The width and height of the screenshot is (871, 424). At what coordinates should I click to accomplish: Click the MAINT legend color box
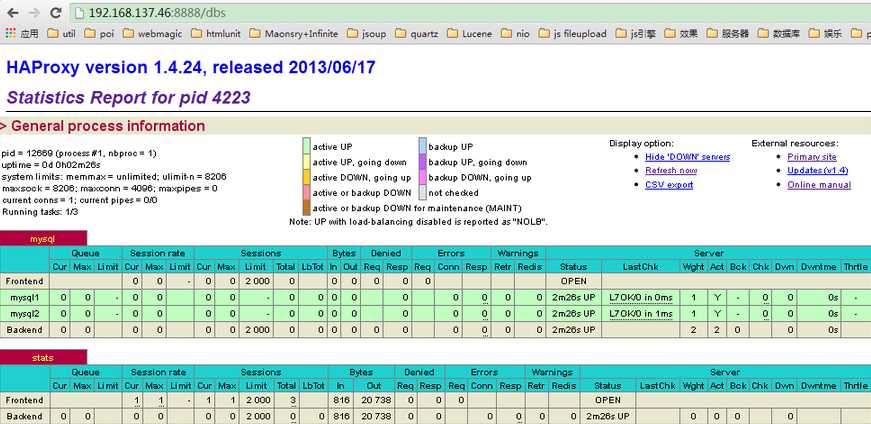pos(306,207)
